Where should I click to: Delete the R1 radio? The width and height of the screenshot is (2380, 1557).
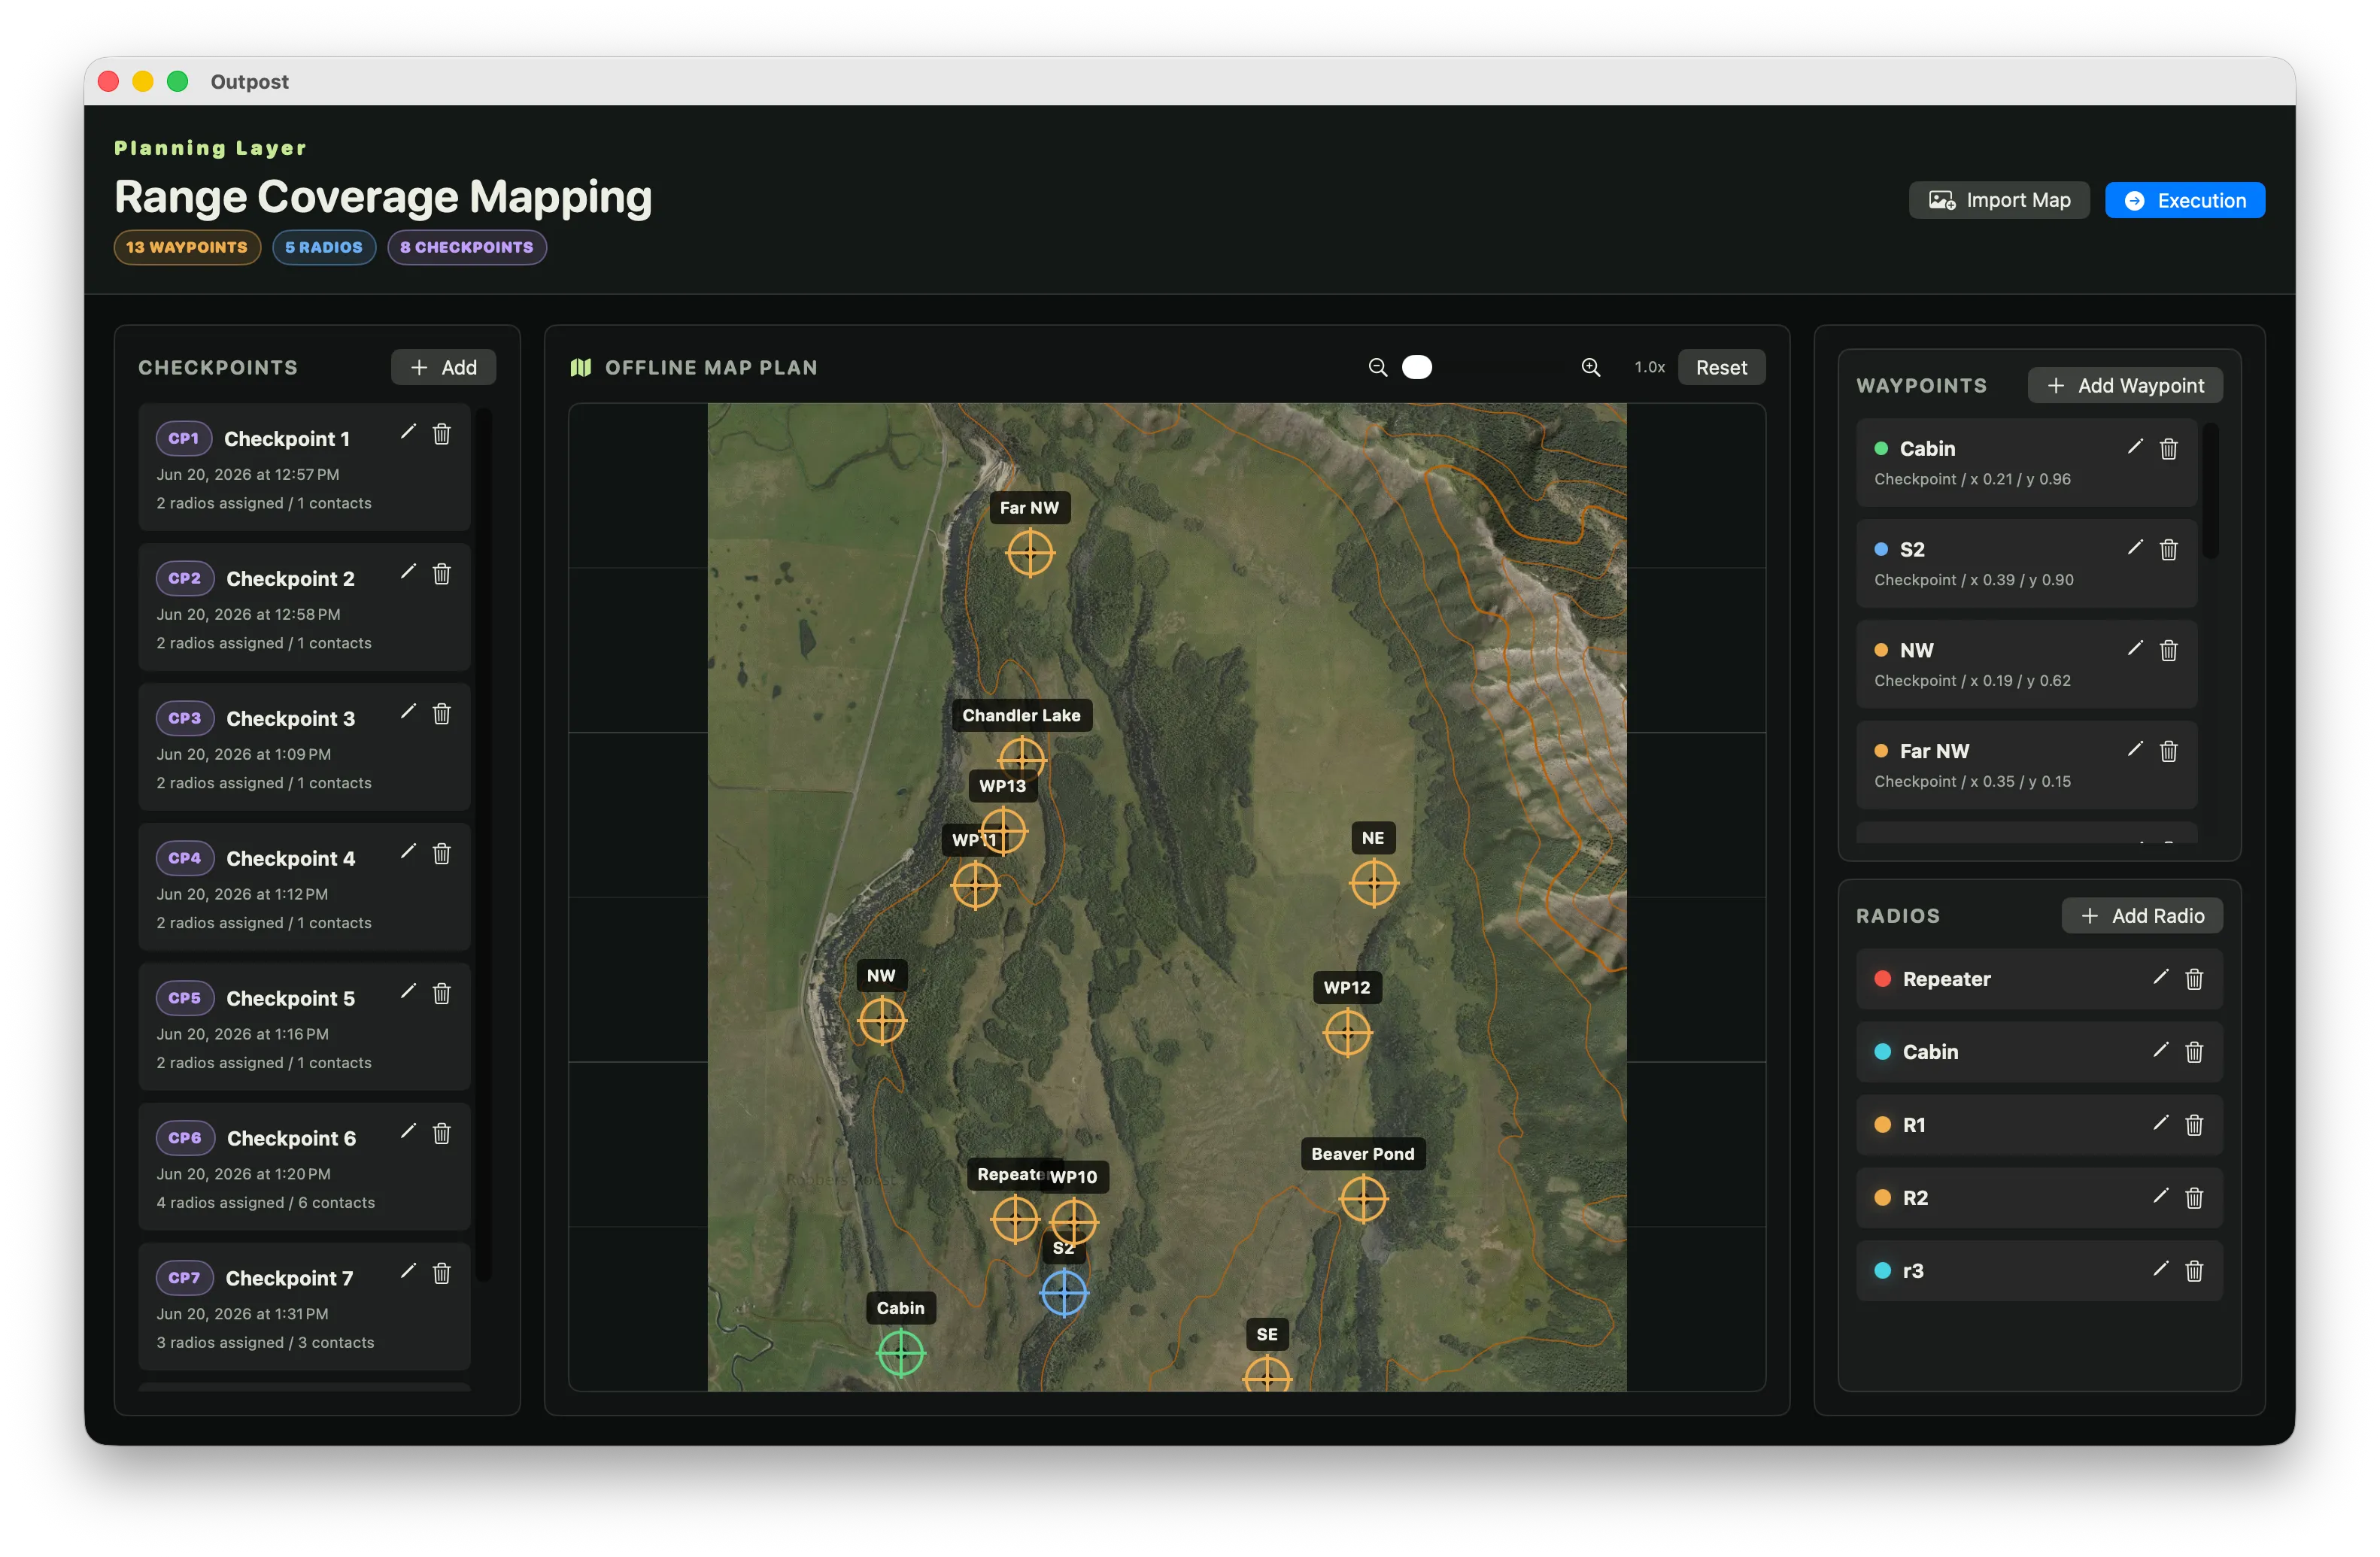[2194, 1125]
